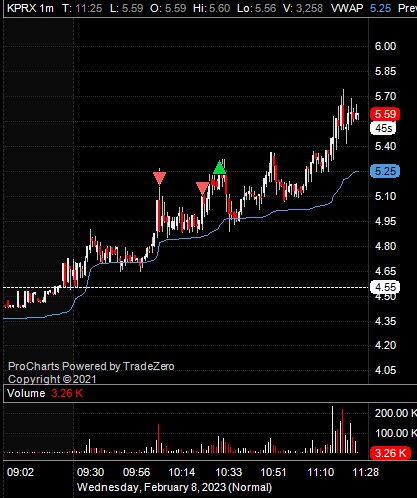The height and width of the screenshot is (498, 417).
Task: Click the O: 5.59 open value
Action: click(168, 8)
